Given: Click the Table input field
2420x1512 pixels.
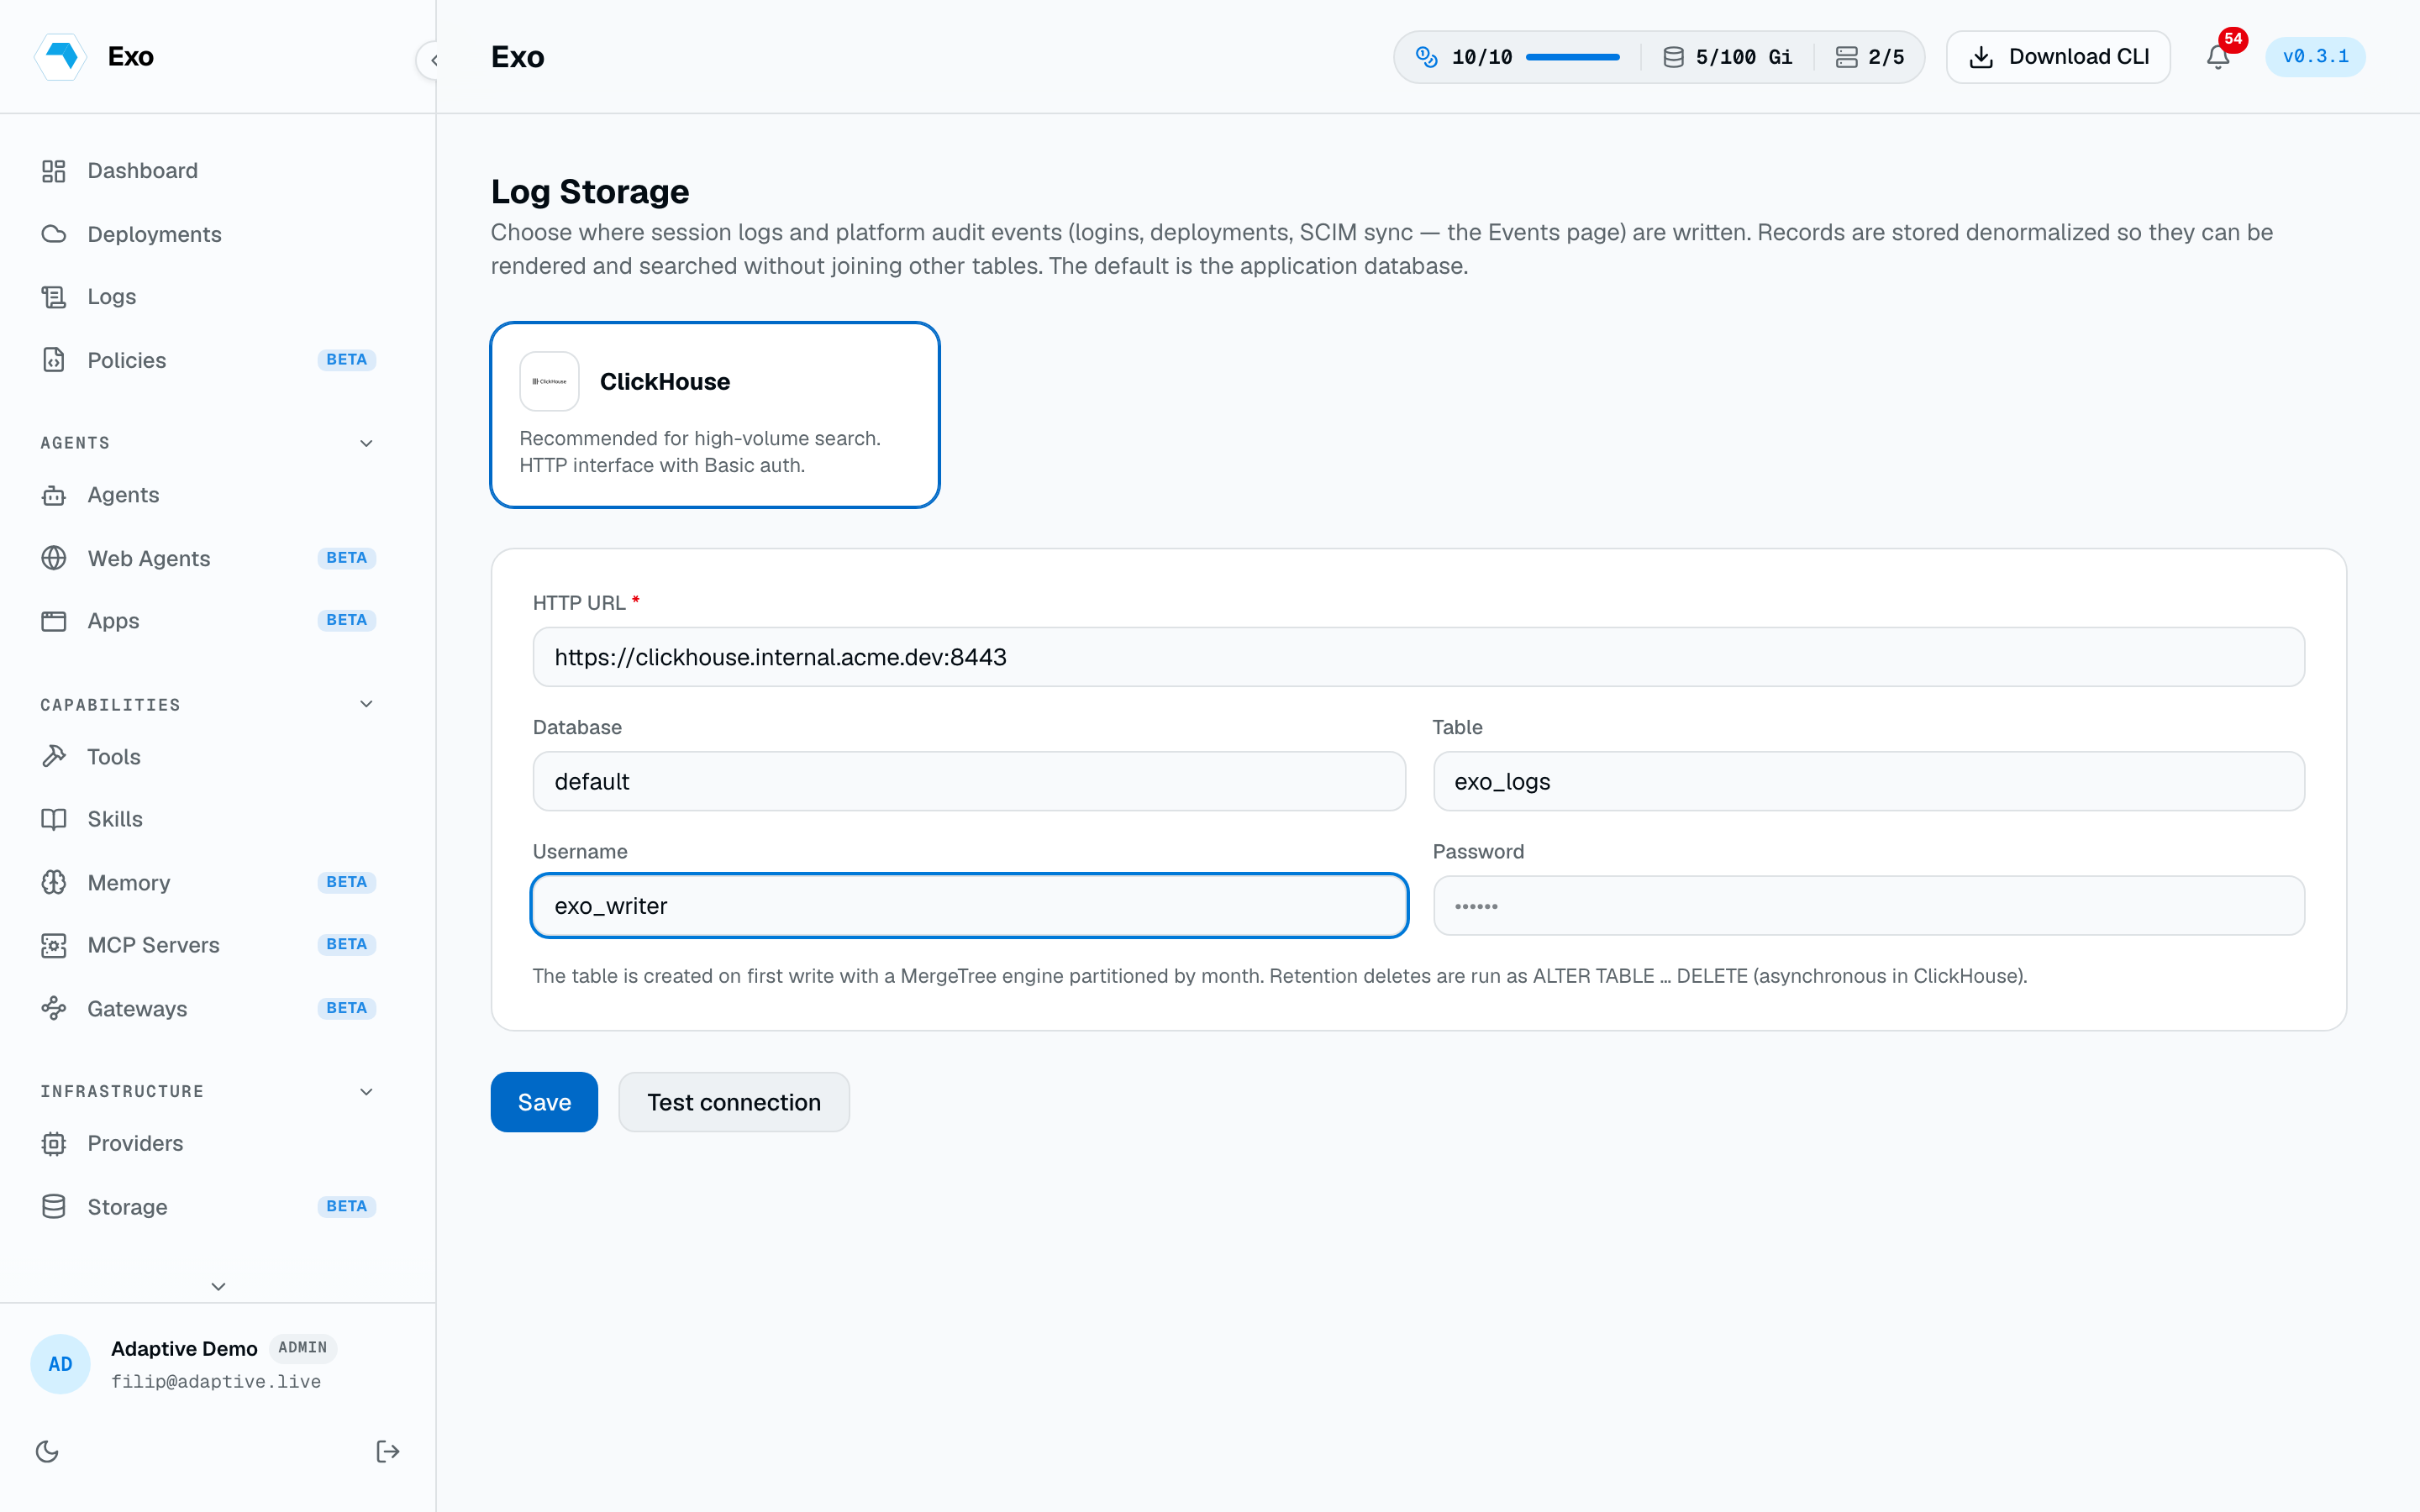Looking at the screenshot, I should 1868,781.
